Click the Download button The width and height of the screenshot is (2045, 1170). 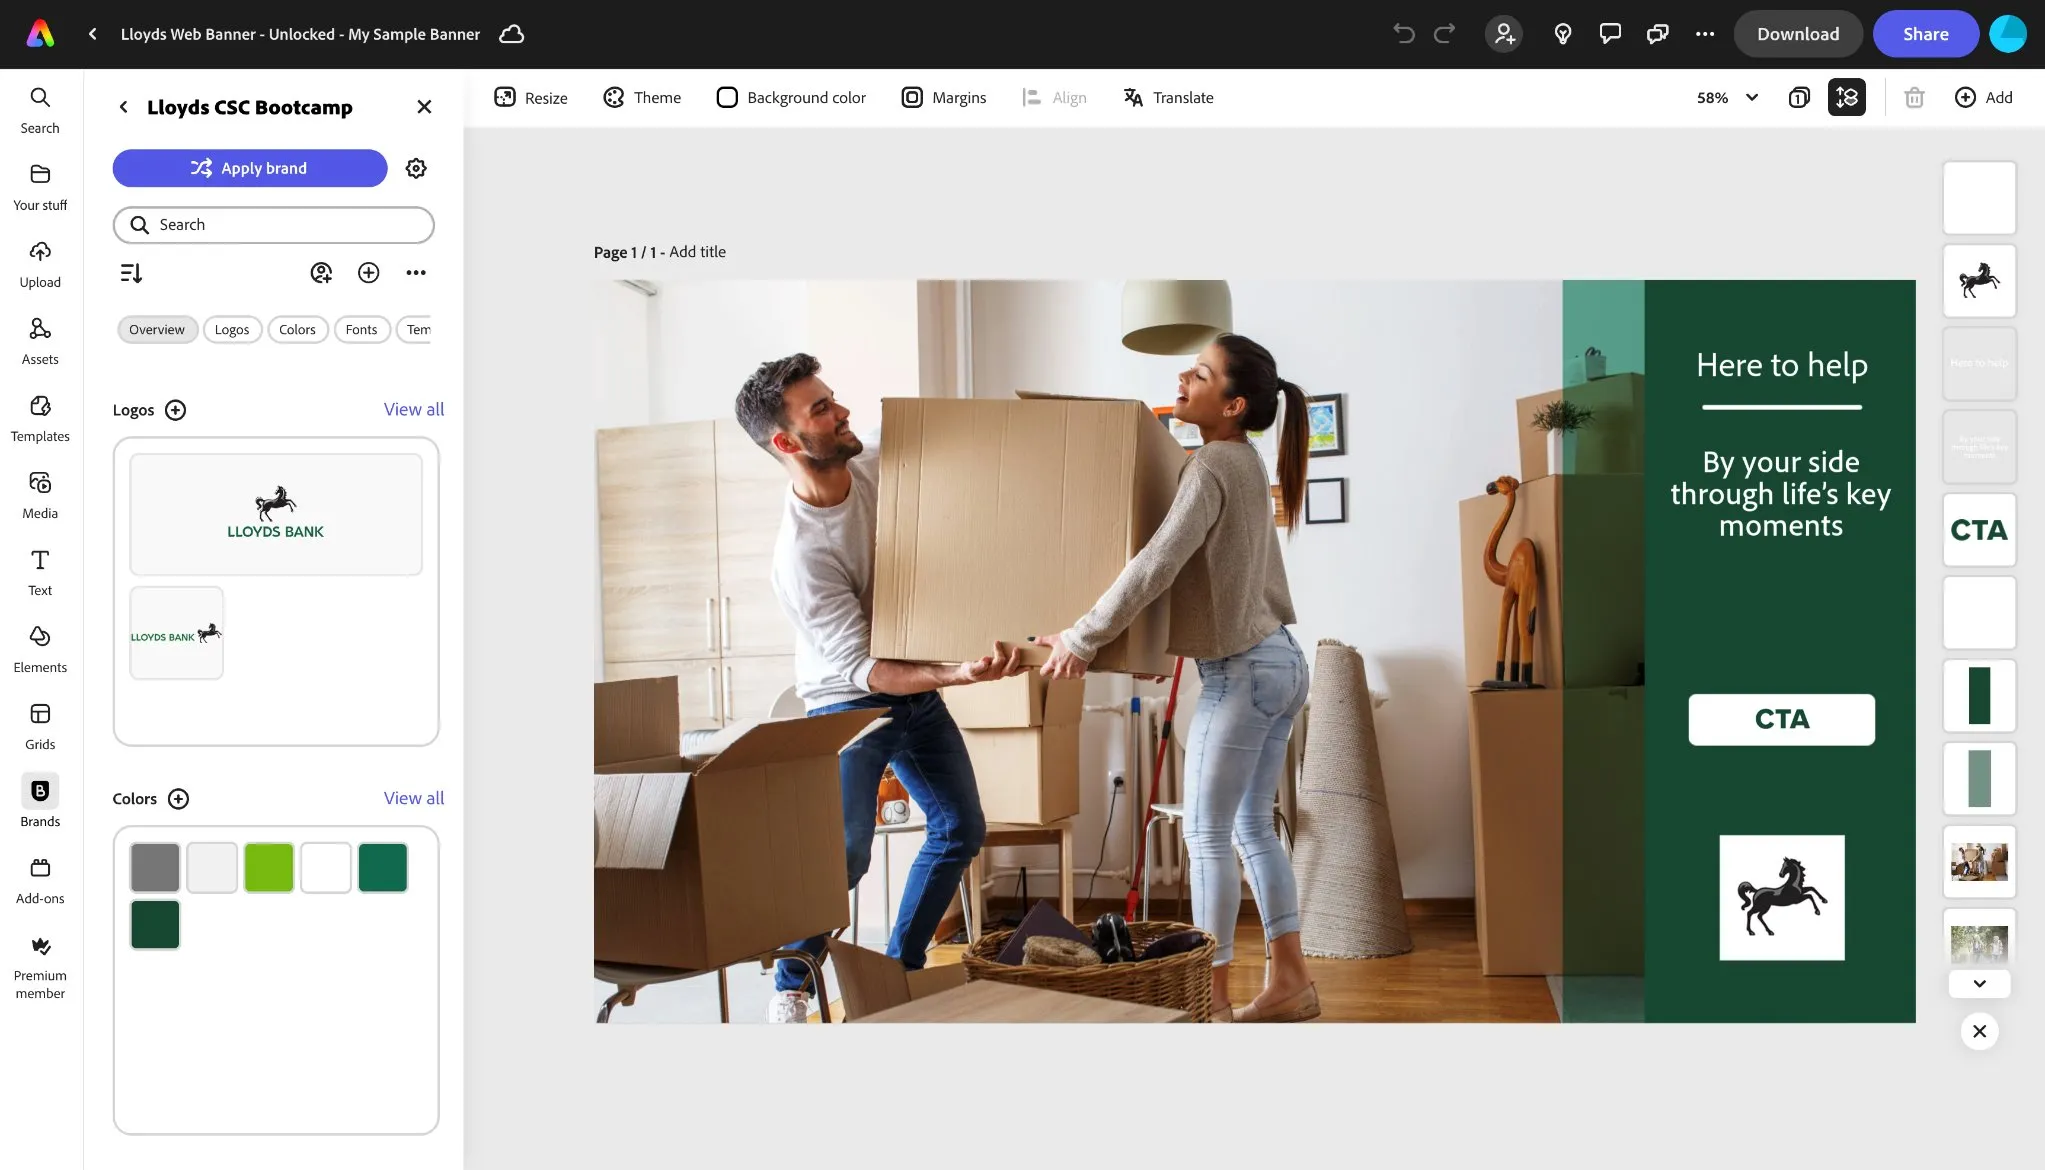pos(1798,34)
